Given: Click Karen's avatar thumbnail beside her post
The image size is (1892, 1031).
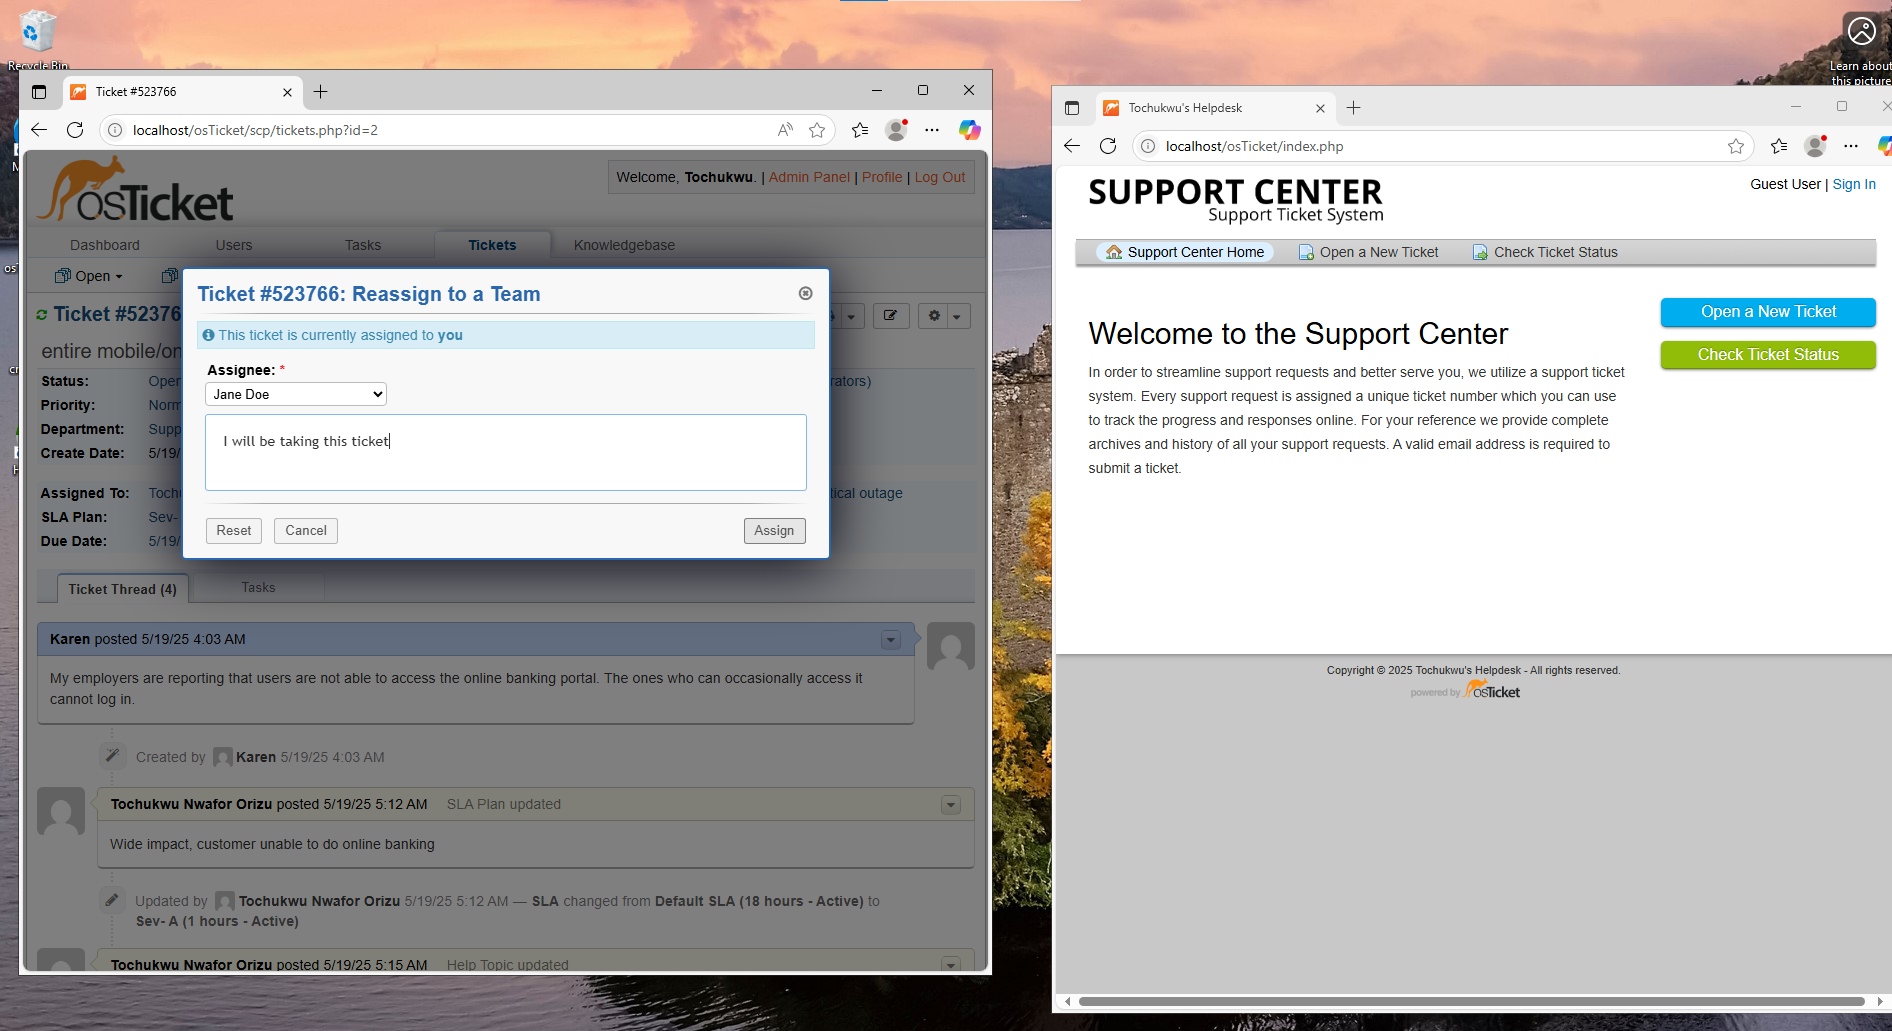Looking at the screenshot, I should click(x=951, y=646).
